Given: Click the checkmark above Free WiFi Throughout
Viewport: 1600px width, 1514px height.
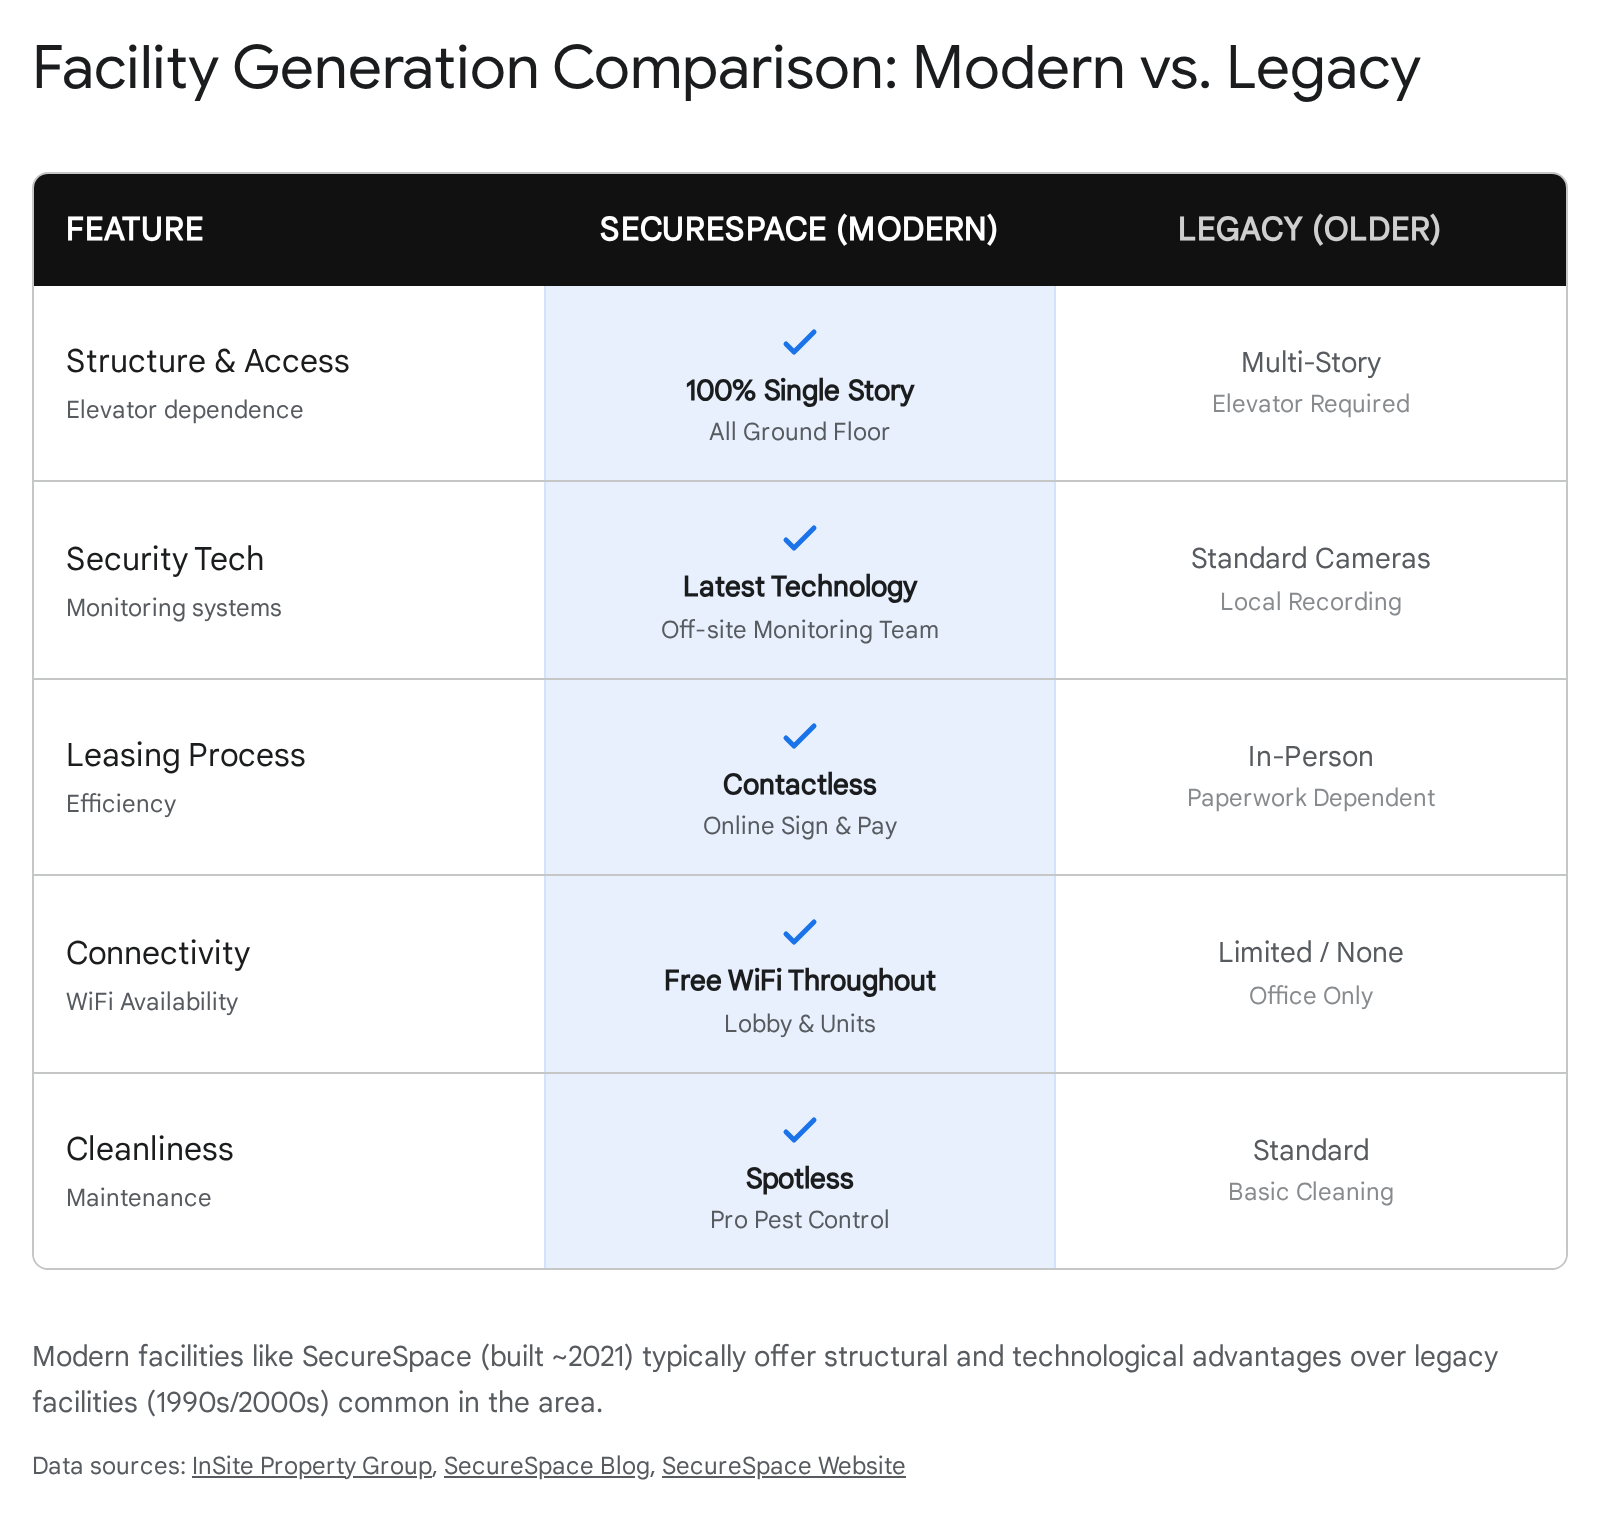Looking at the screenshot, I should click(x=799, y=932).
